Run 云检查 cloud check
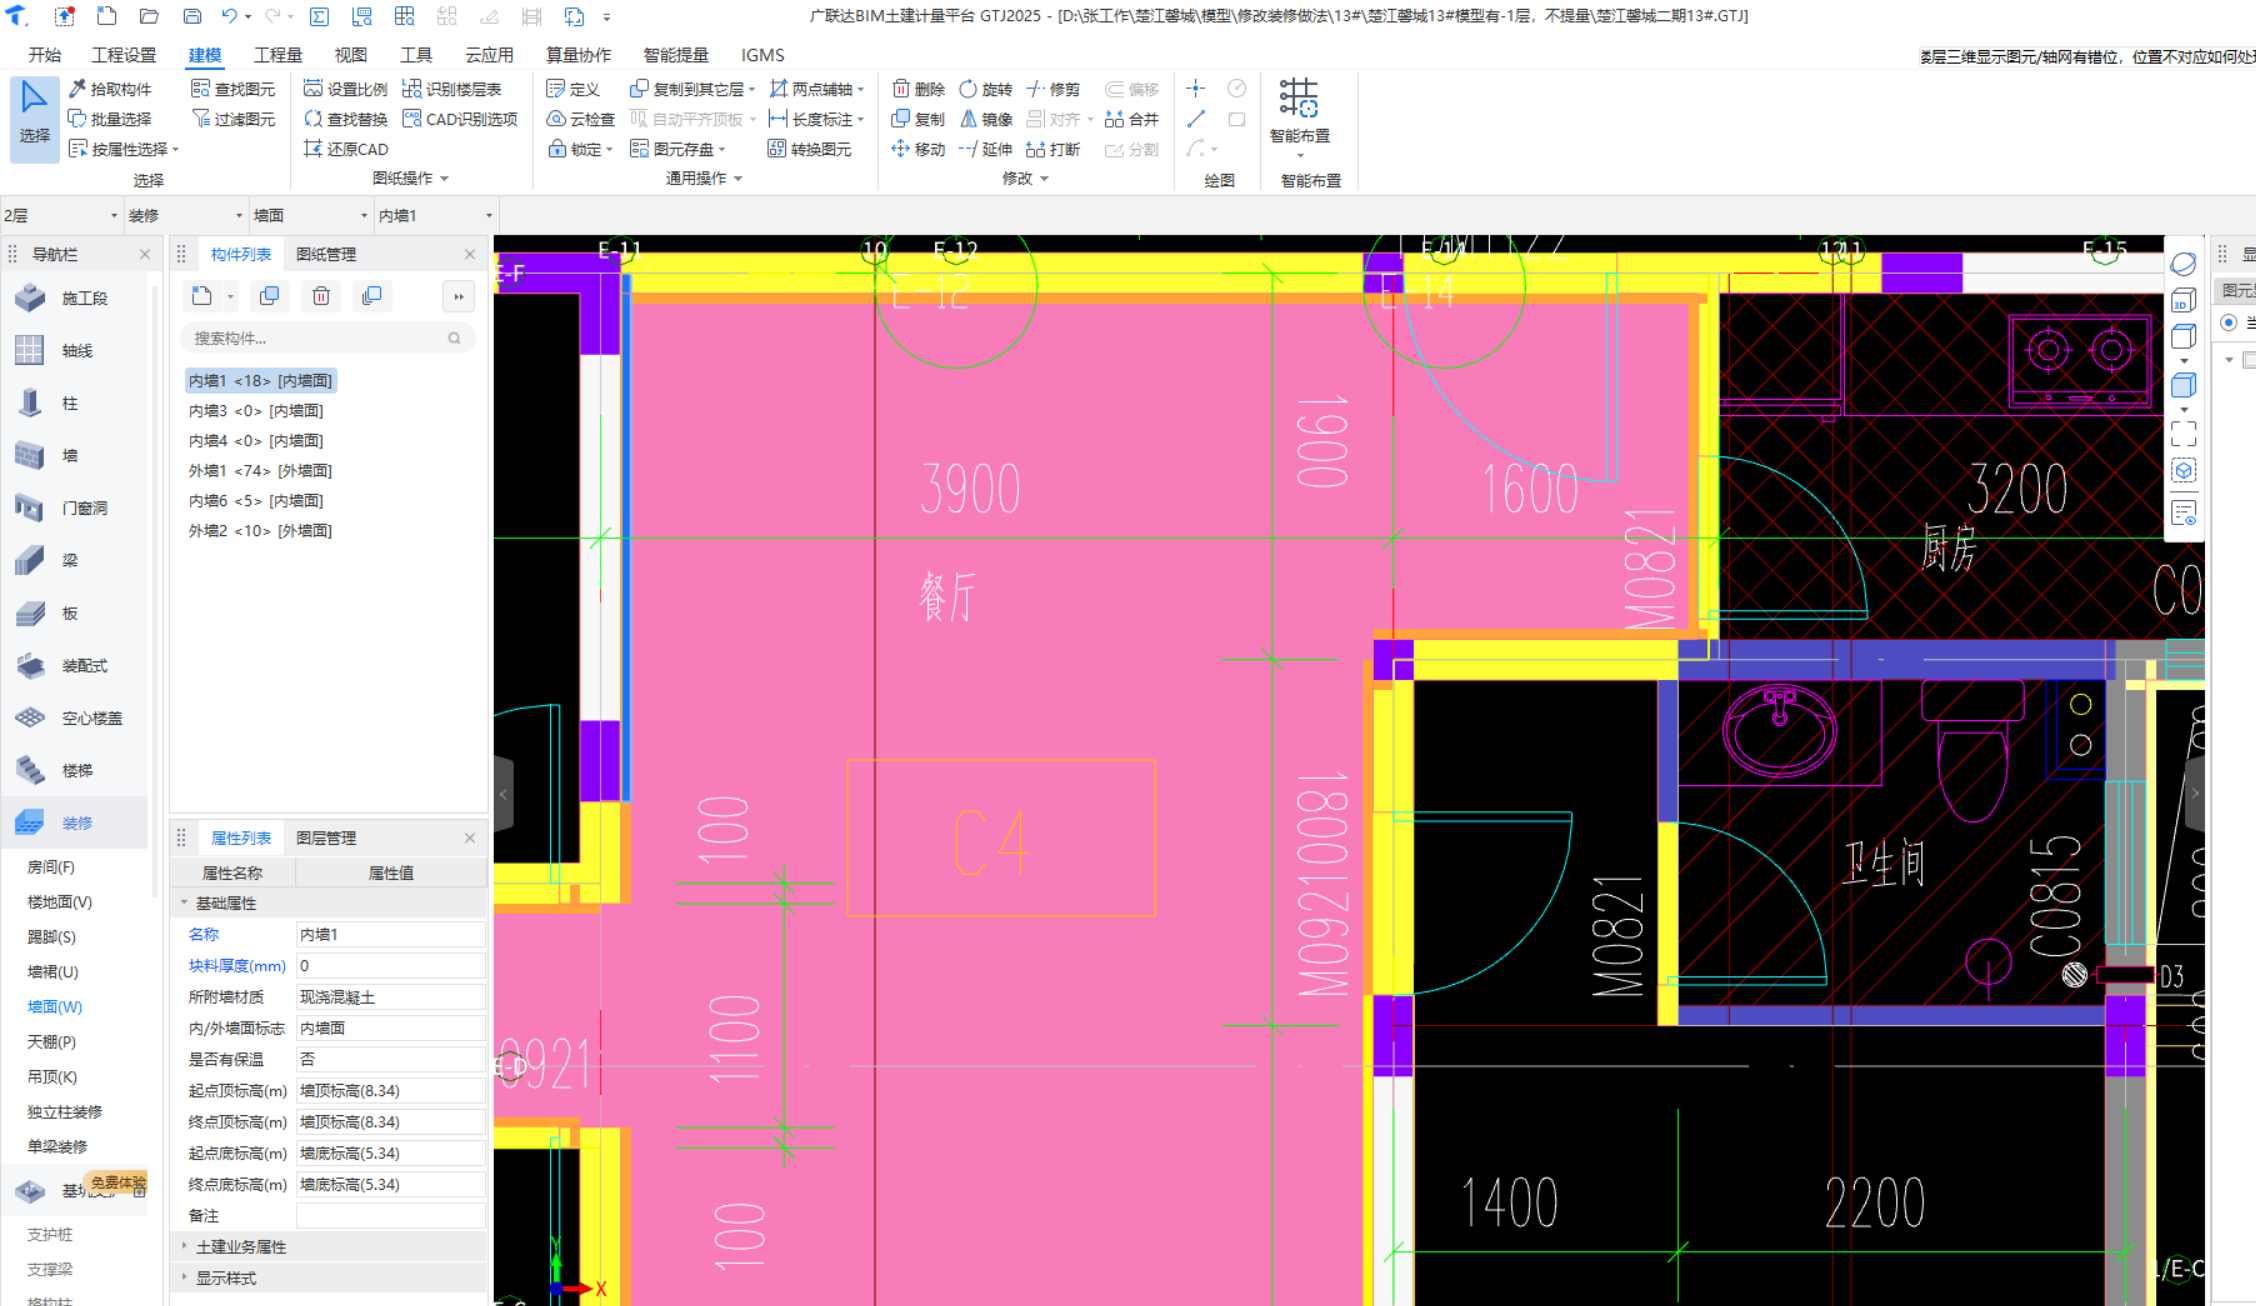Image resolution: width=2256 pixels, height=1306 pixels. [x=581, y=119]
